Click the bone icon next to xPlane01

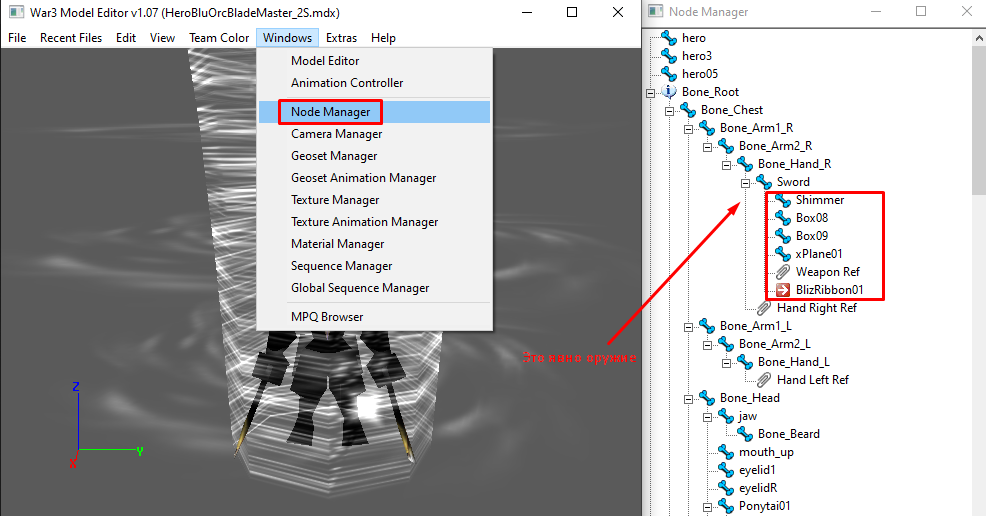click(x=783, y=254)
